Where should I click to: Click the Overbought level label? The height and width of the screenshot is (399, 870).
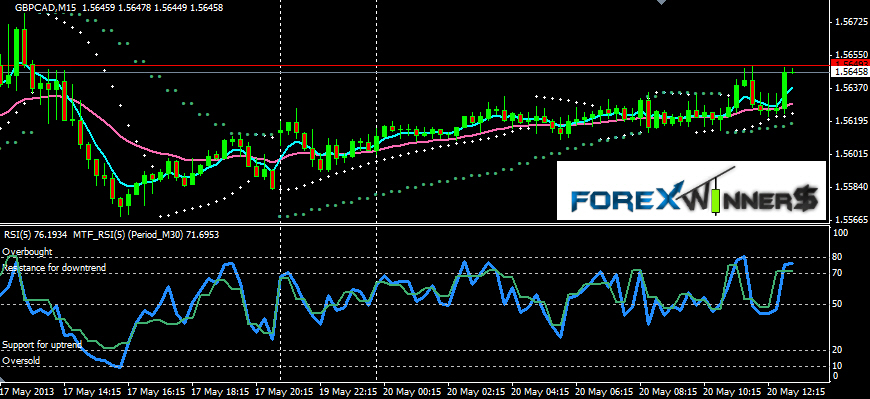(27, 252)
